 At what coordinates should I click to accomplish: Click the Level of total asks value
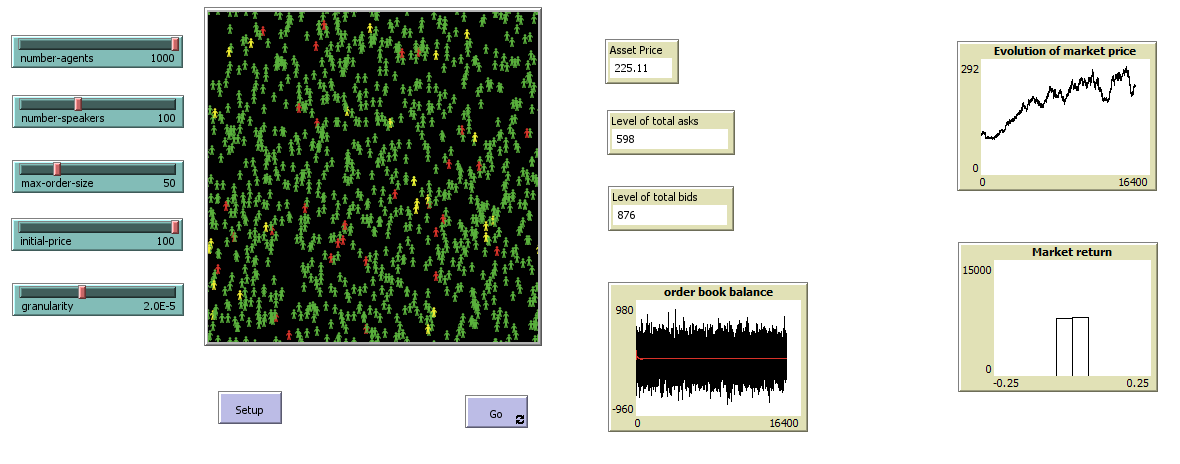tap(668, 139)
